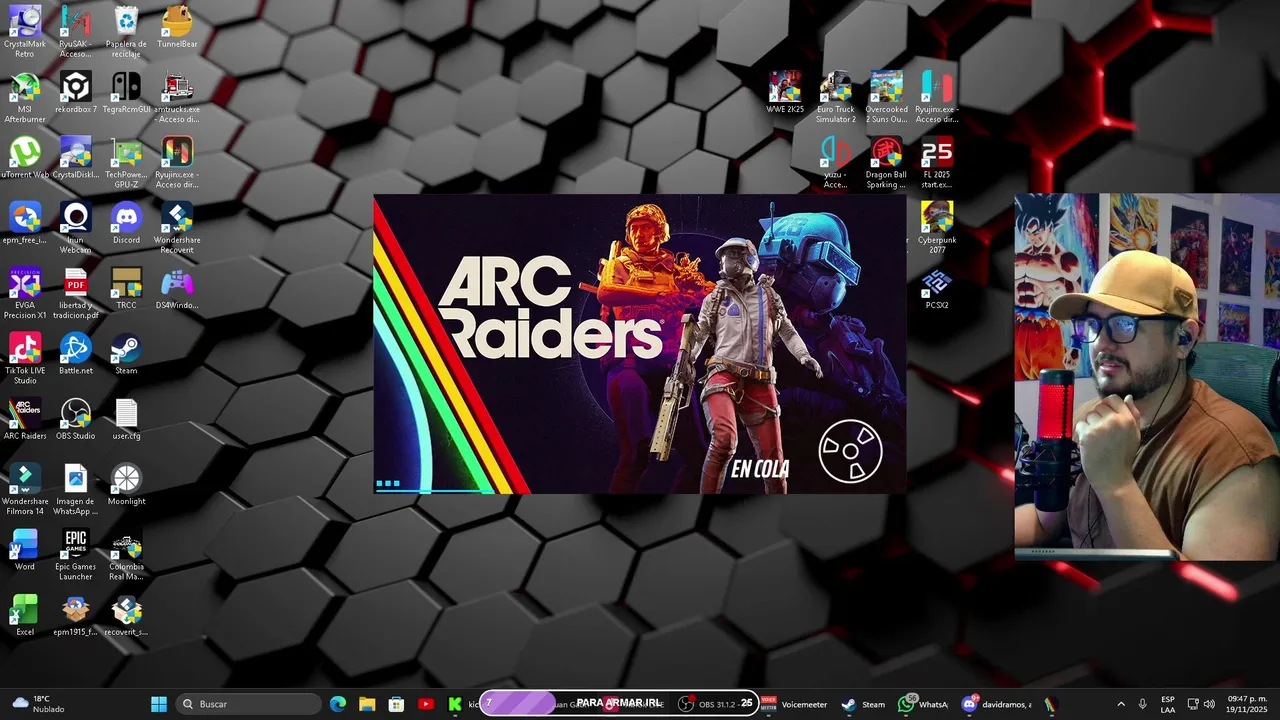Open the TikTok LIVE Studio desktop icon
The image size is (1280, 720).
[x=24, y=358]
